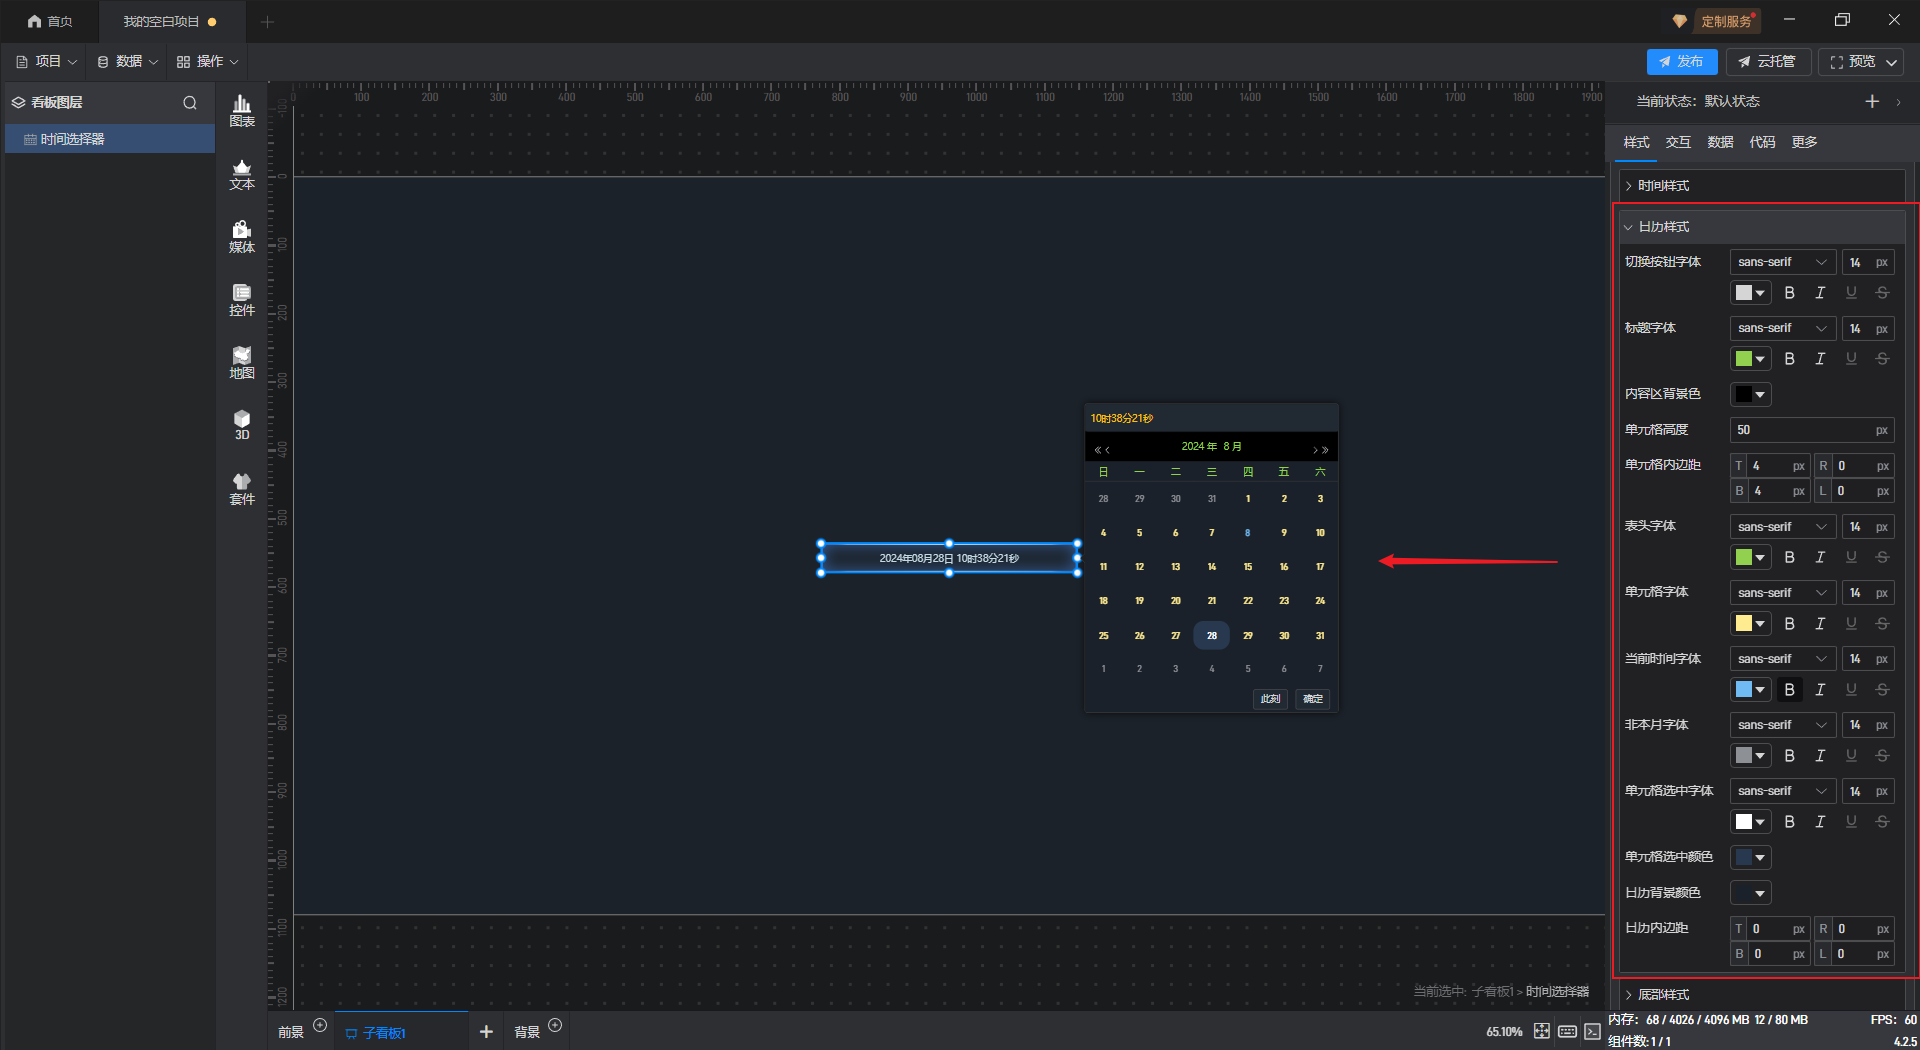The height and width of the screenshot is (1050, 1920).
Task: Toggle underline for 切换按钮字体
Action: [1851, 293]
